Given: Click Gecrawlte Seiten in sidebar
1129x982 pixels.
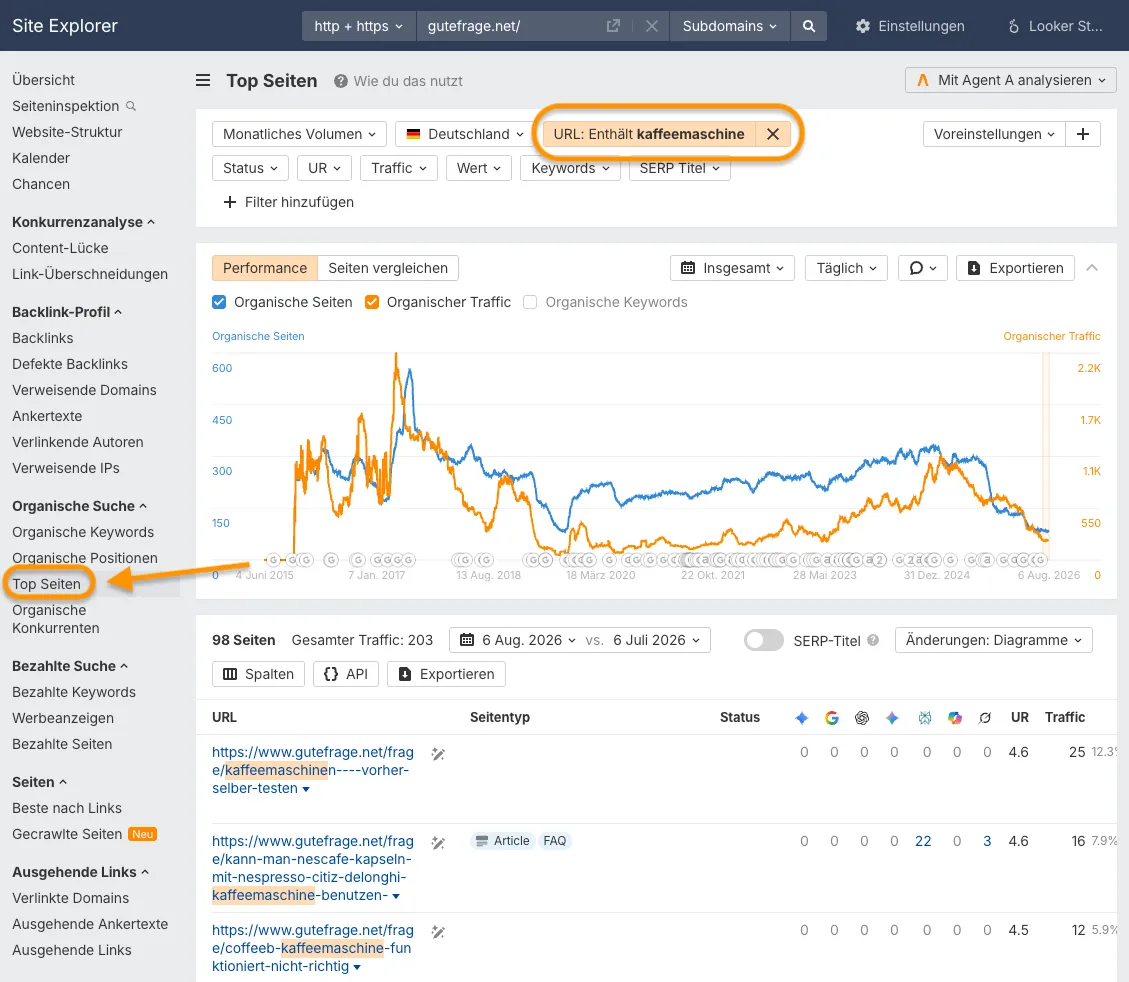Looking at the screenshot, I should pos(67,834).
